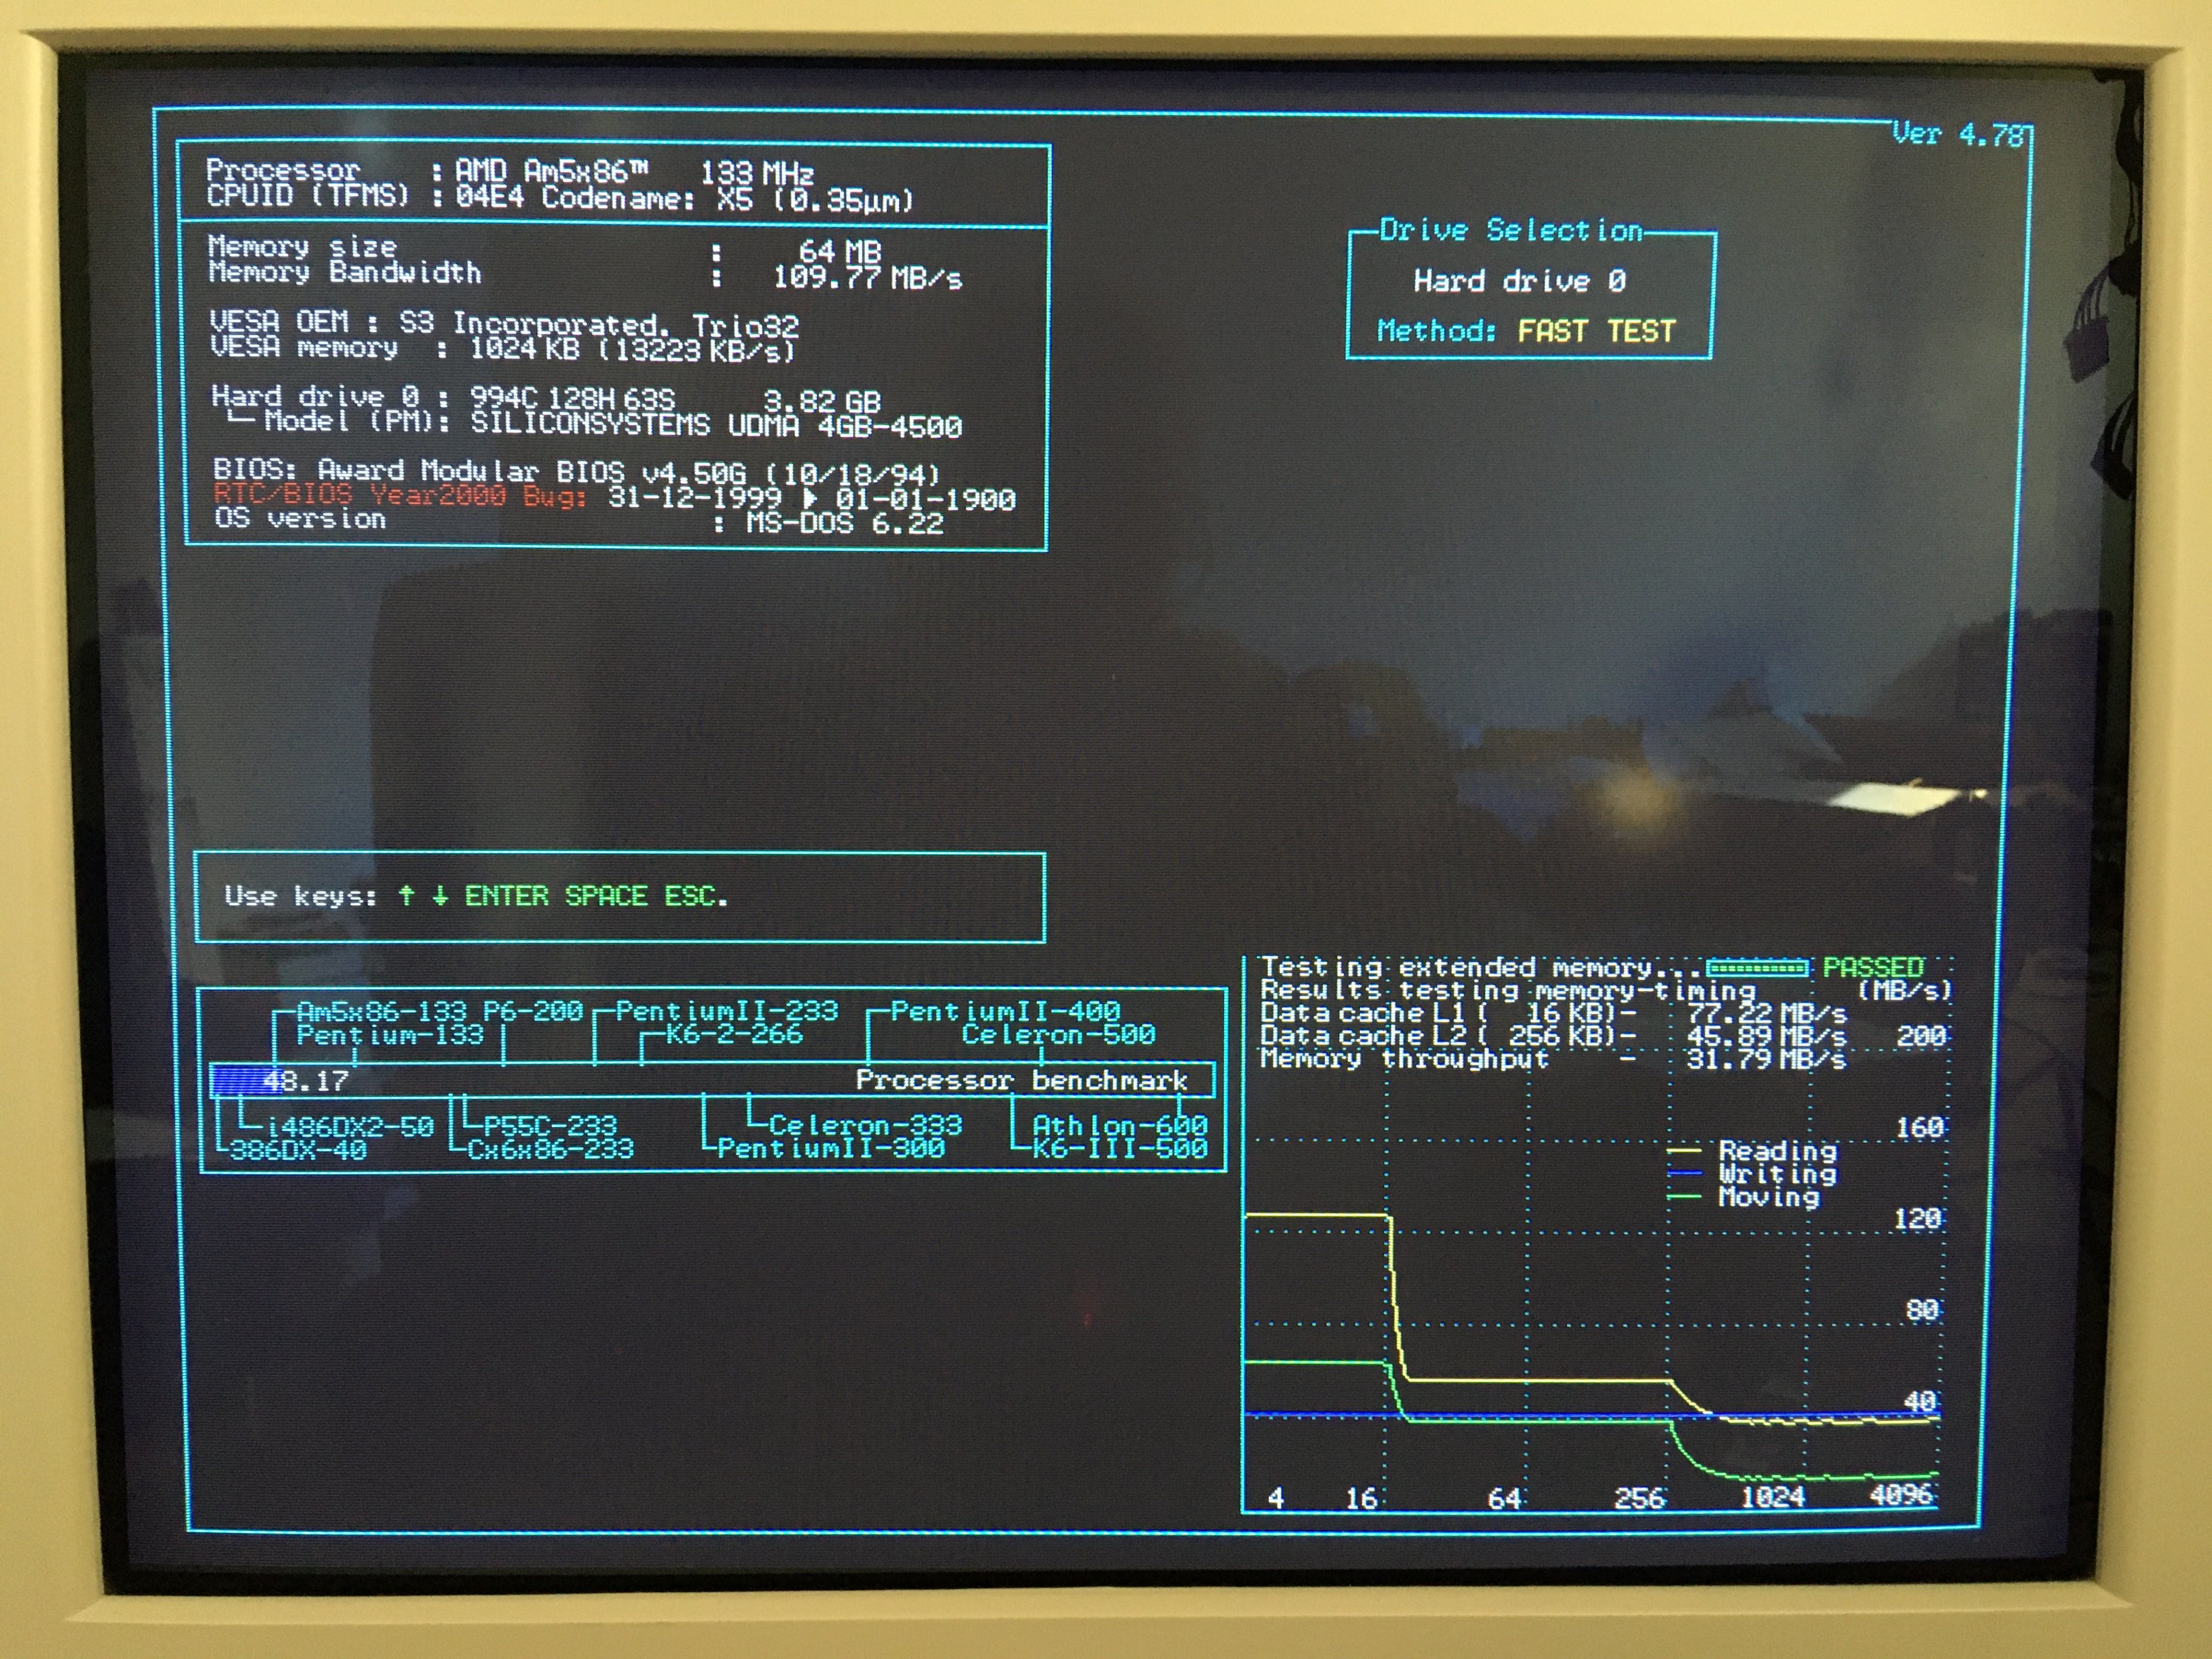This screenshot has height=1659, width=2212.
Task: Click the extended memory test progress bar
Action: click(x=1757, y=968)
